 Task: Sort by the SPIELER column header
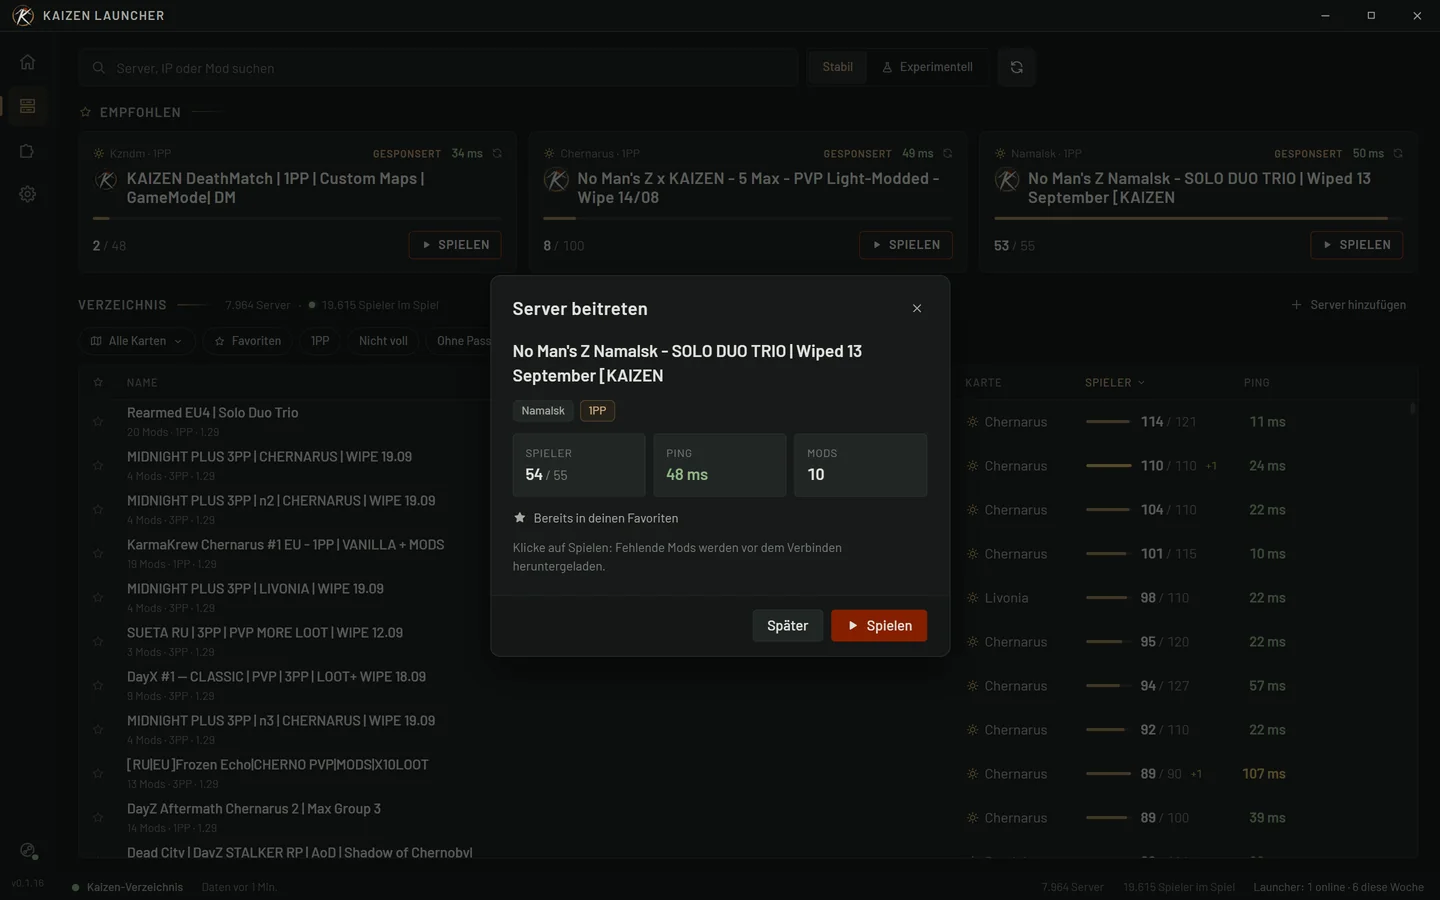(x=1114, y=383)
